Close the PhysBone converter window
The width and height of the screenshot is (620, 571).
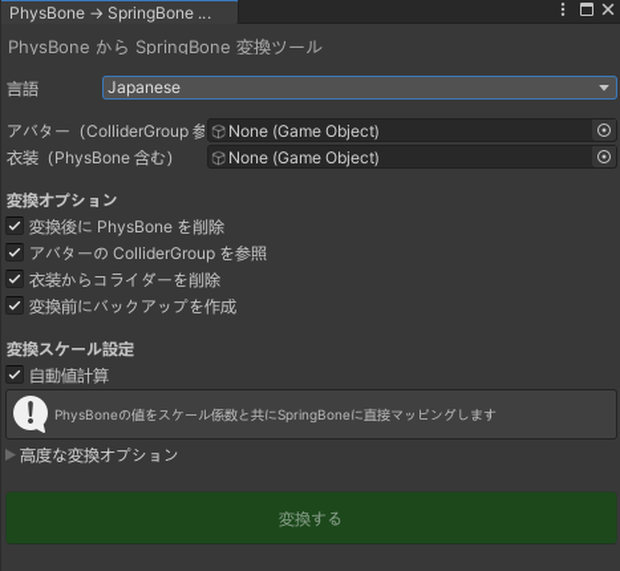tap(608, 9)
